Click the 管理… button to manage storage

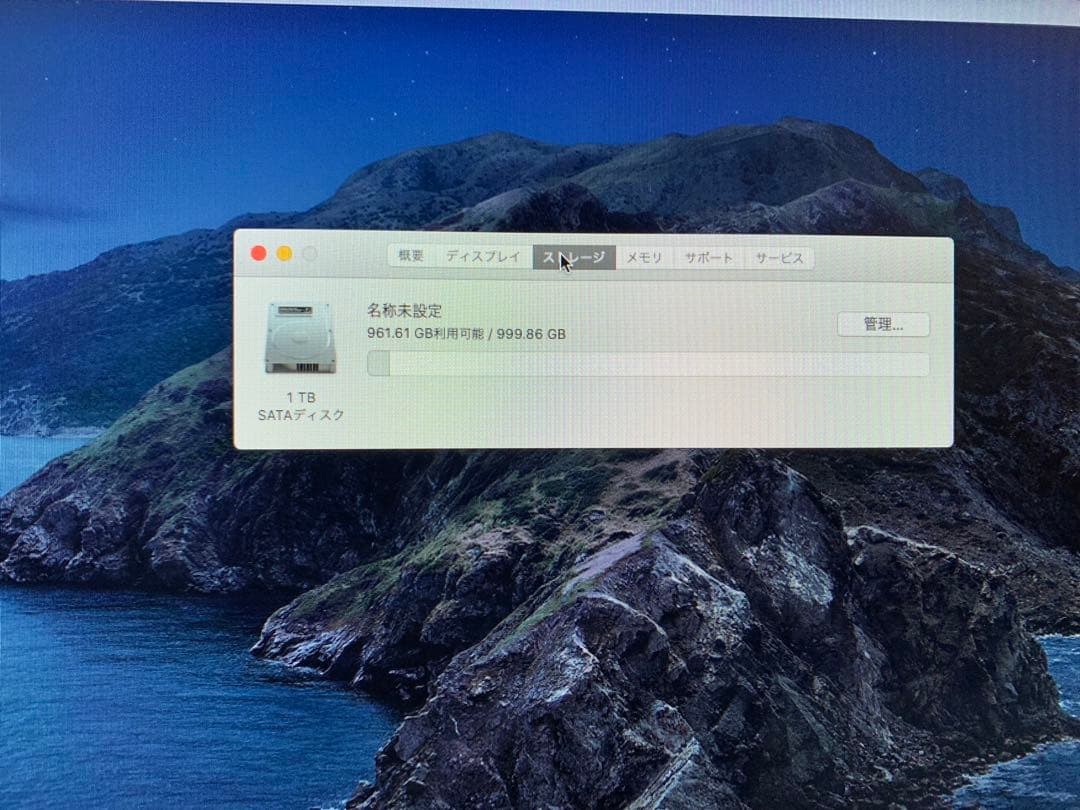pos(884,325)
